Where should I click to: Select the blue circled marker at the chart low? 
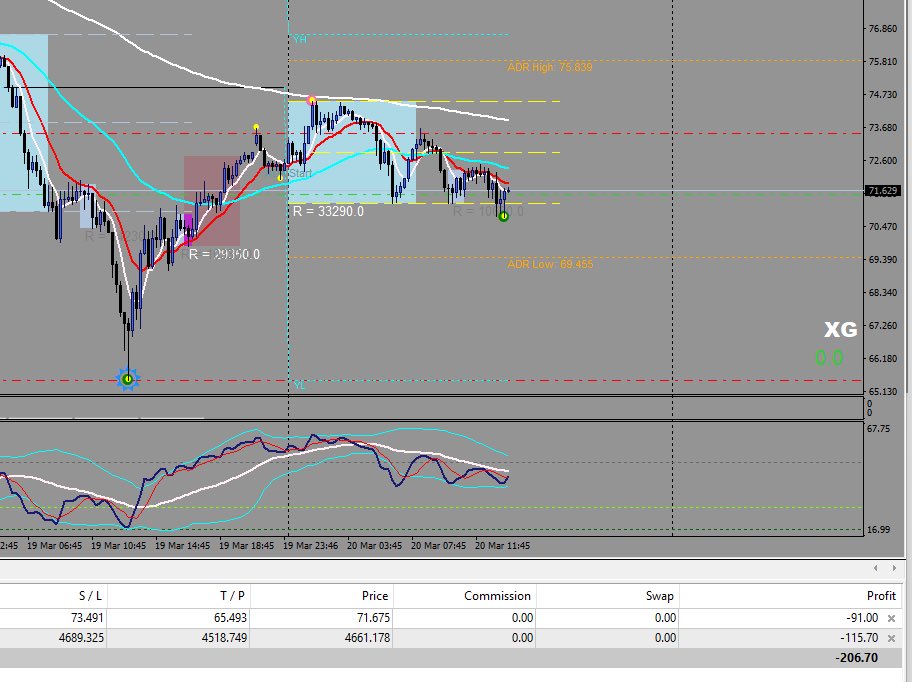[x=128, y=377]
